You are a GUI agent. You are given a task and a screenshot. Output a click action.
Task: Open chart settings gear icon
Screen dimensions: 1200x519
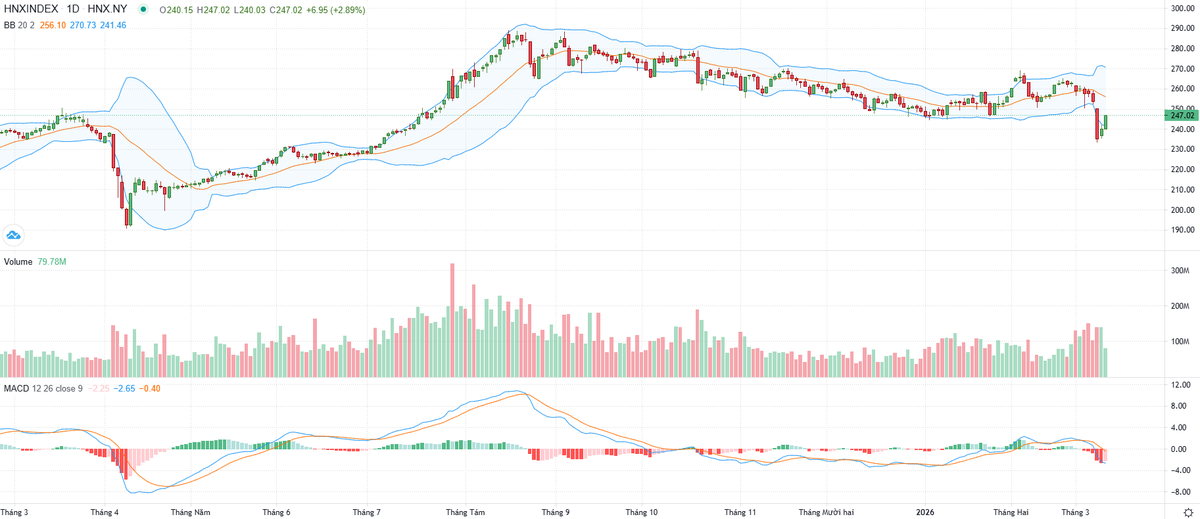[1187, 512]
